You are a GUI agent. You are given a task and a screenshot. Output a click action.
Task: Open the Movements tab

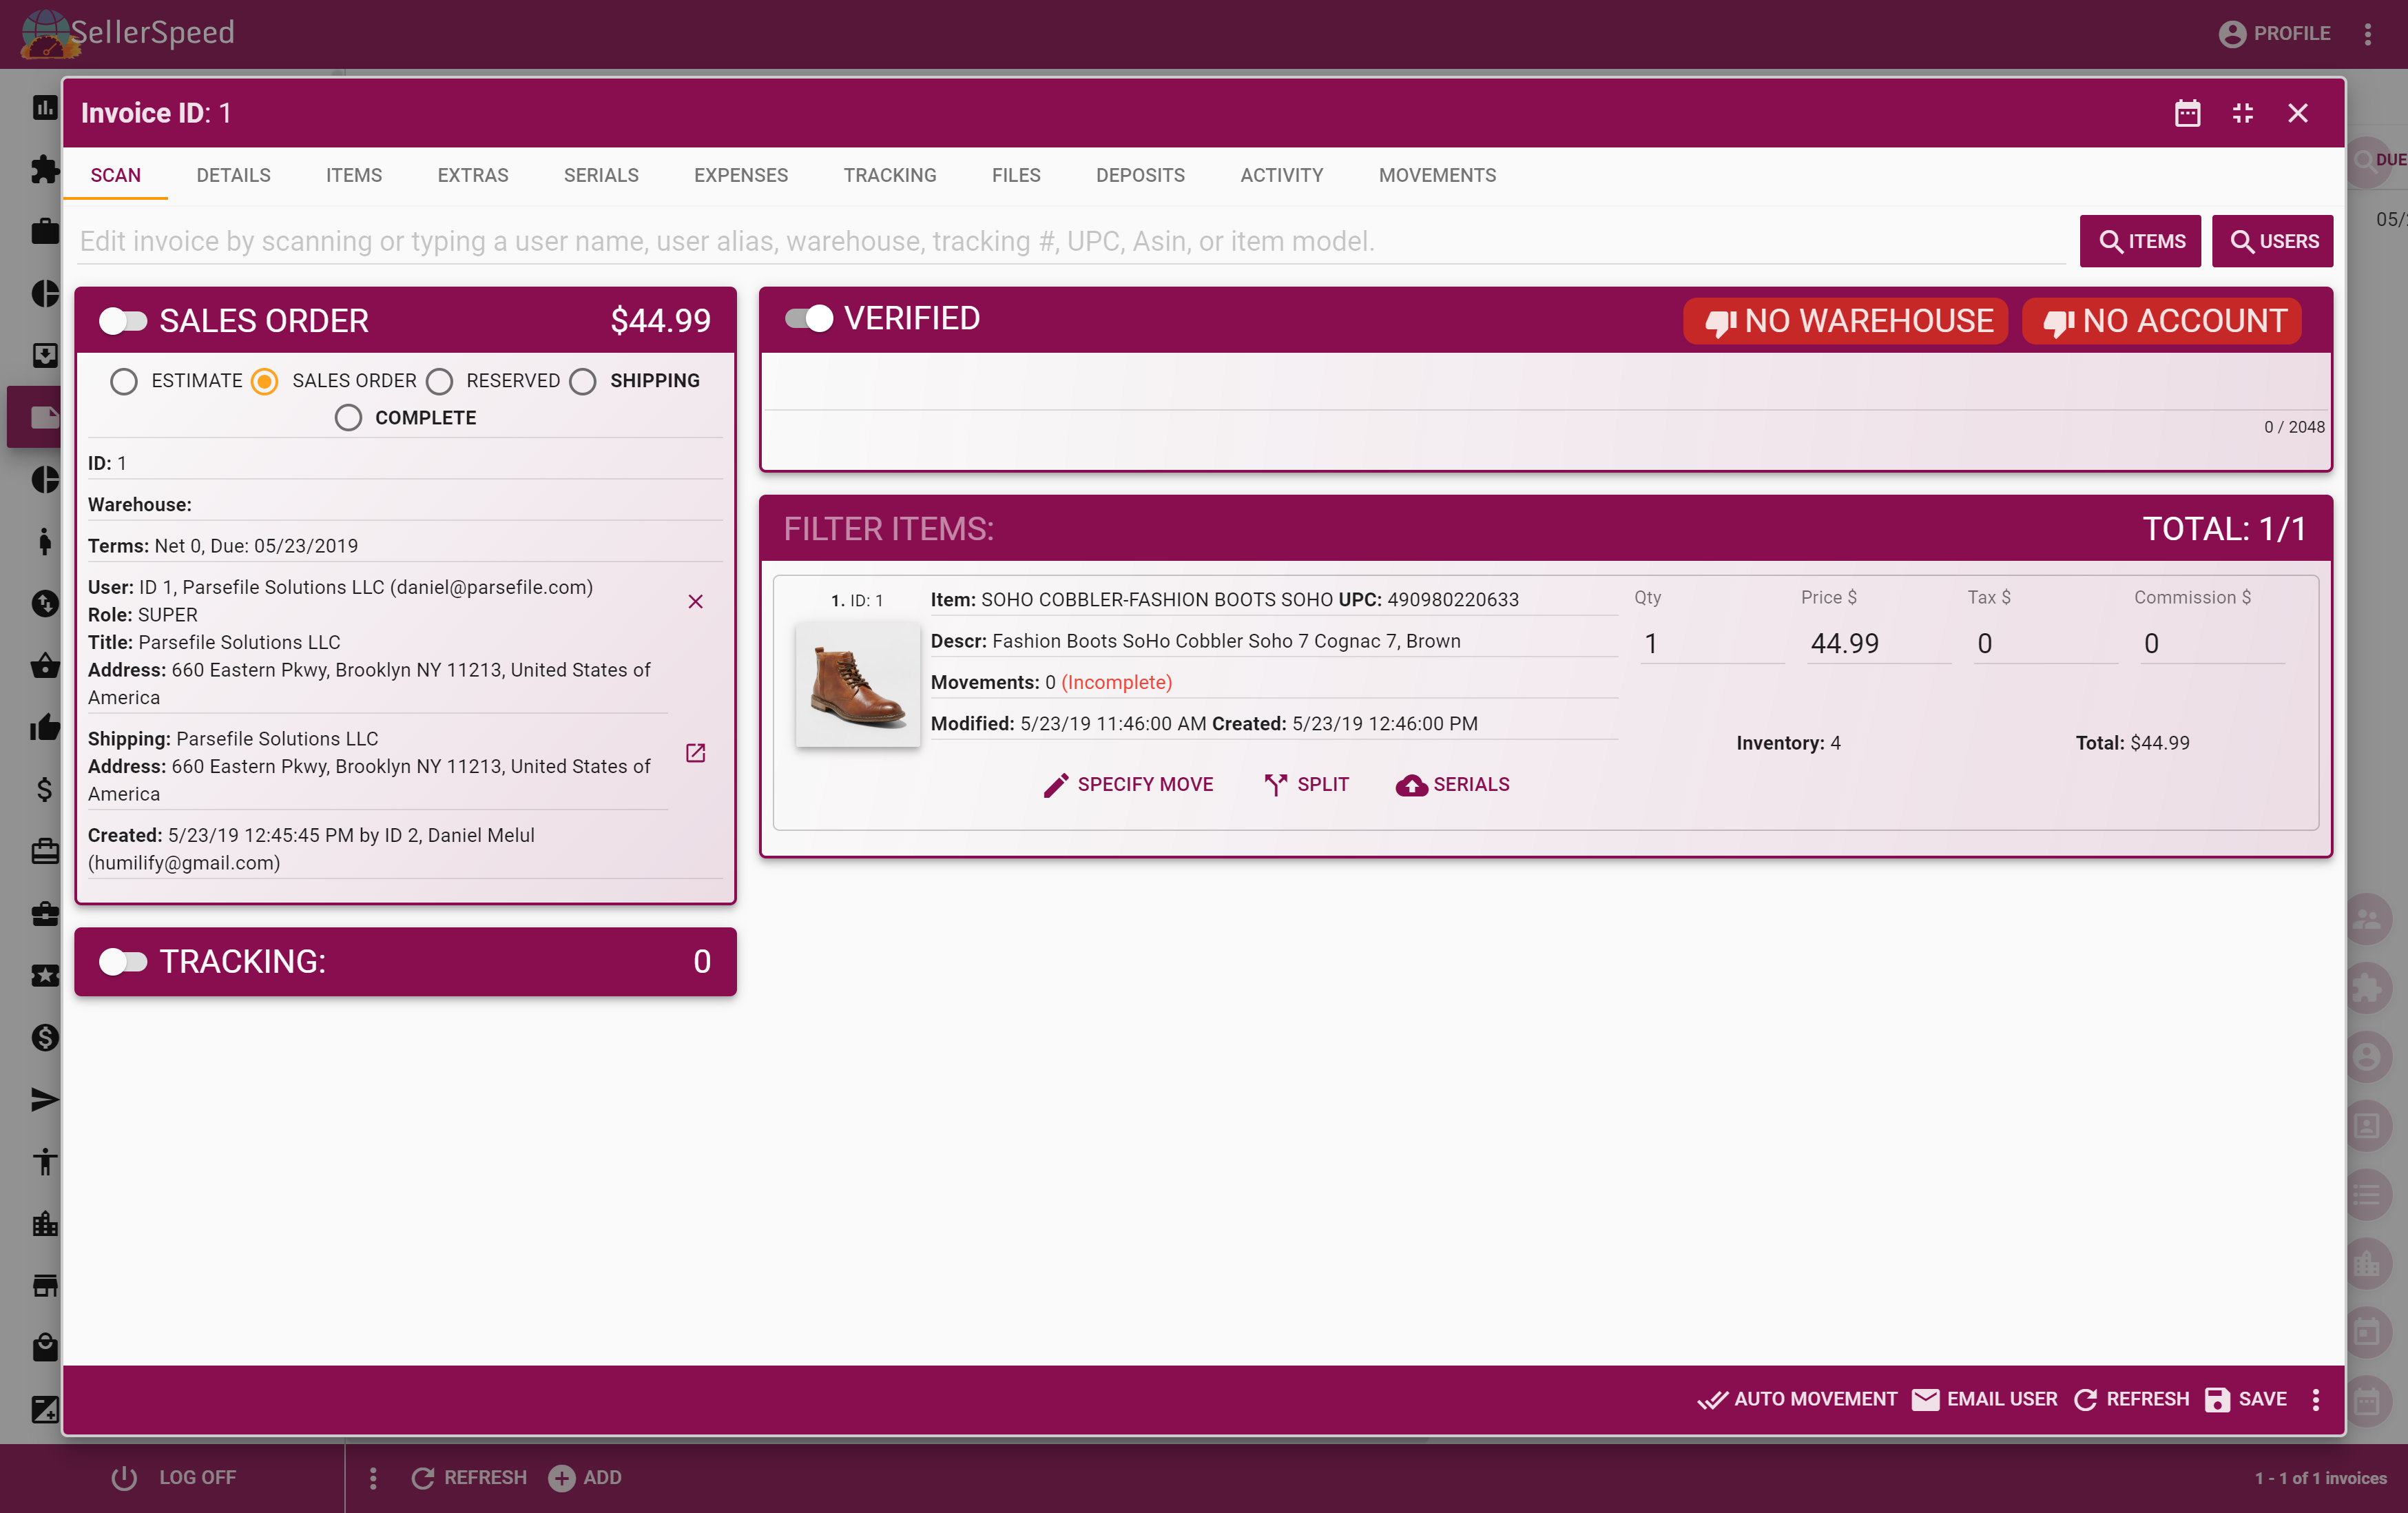pos(1436,175)
